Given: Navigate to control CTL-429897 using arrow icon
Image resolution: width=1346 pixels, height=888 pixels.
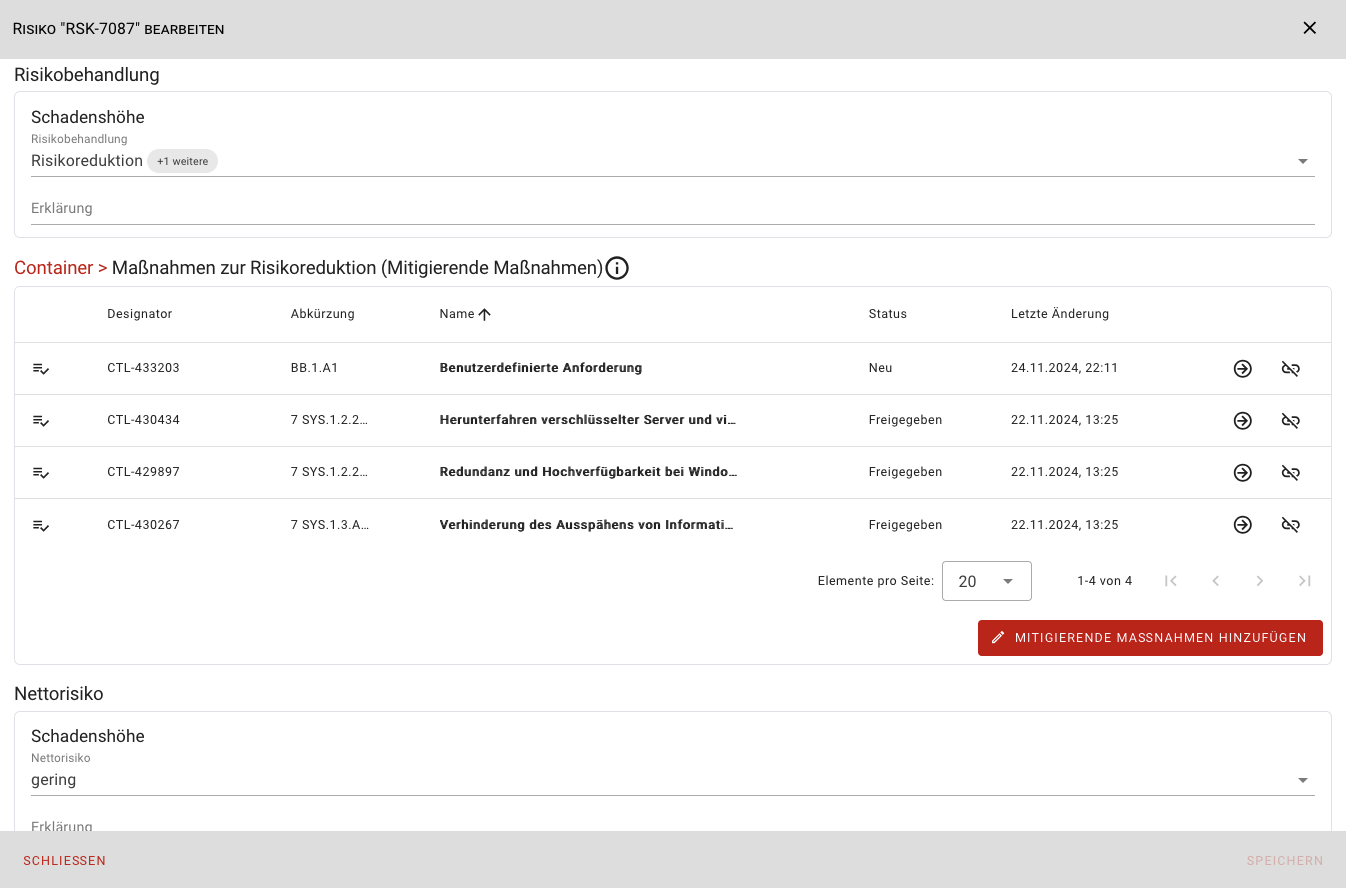Looking at the screenshot, I should click(x=1242, y=473).
